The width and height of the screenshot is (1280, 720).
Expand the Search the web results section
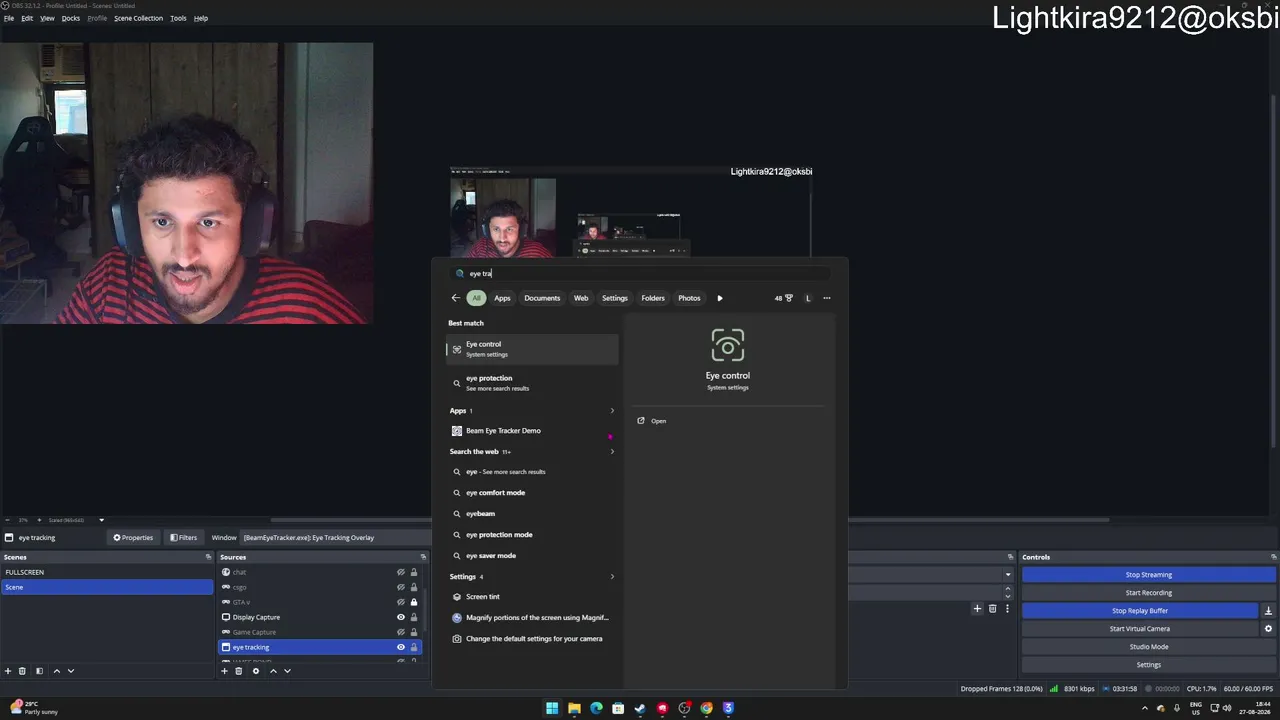612,452
